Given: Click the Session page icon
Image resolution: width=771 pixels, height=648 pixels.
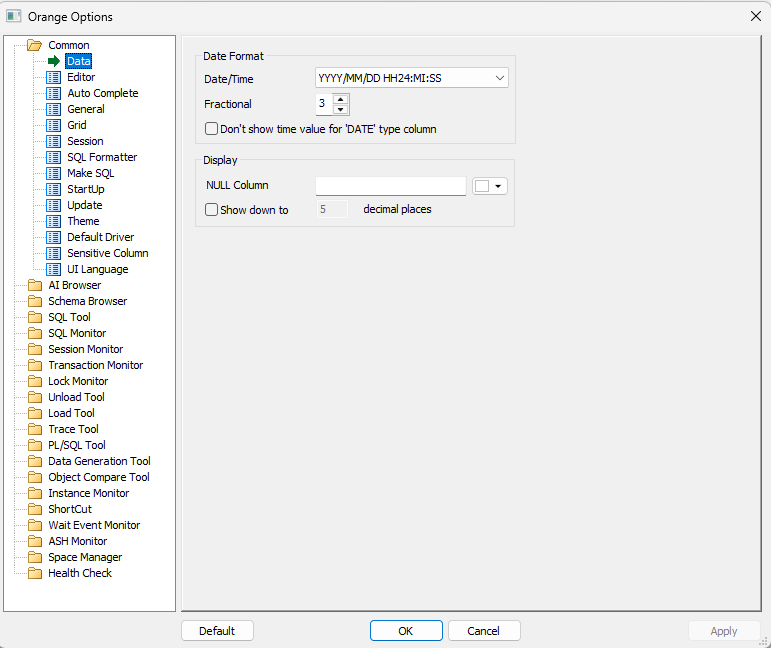Looking at the screenshot, I should (x=53, y=141).
